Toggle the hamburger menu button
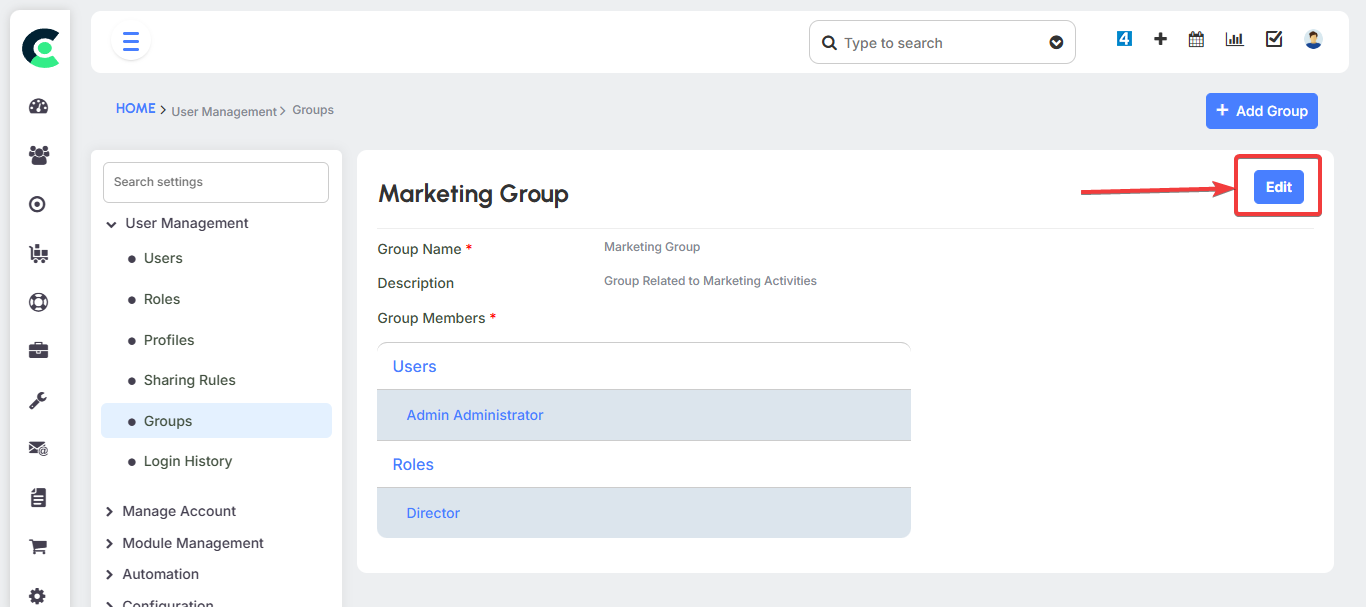The width and height of the screenshot is (1366, 607). (x=131, y=42)
